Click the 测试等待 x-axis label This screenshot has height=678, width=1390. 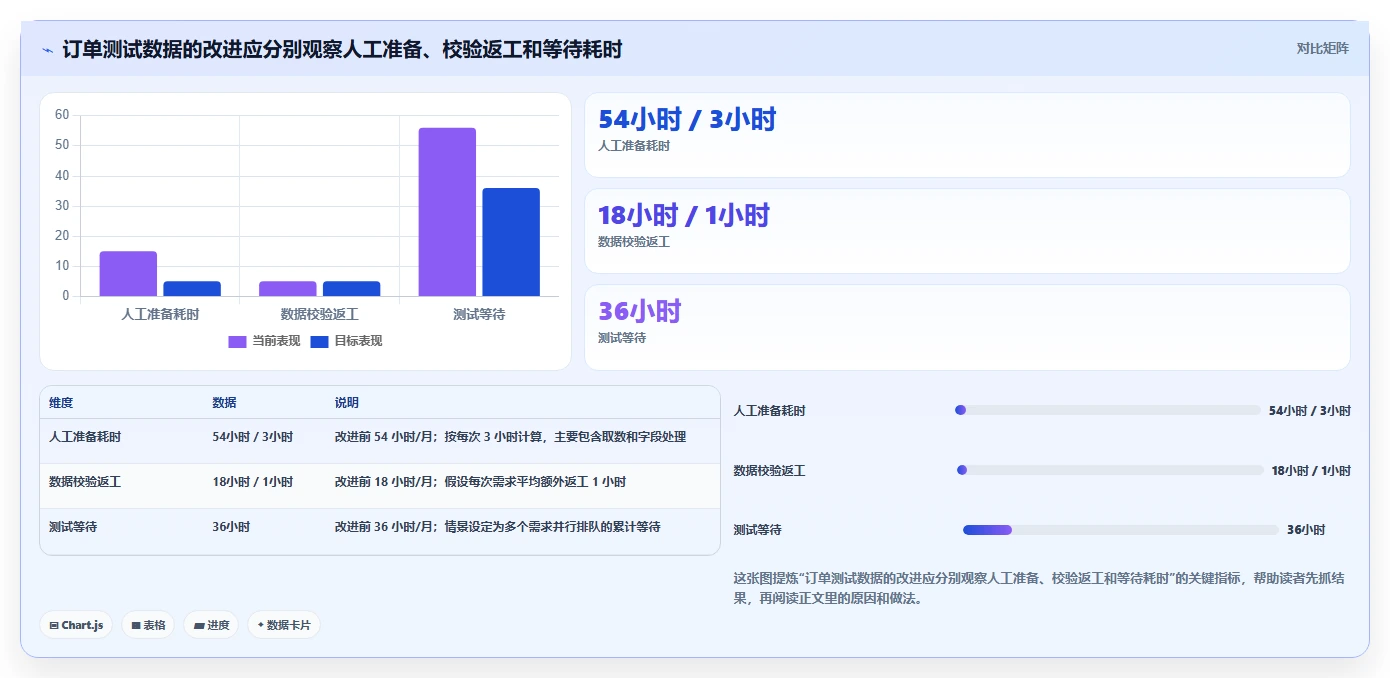point(479,314)
